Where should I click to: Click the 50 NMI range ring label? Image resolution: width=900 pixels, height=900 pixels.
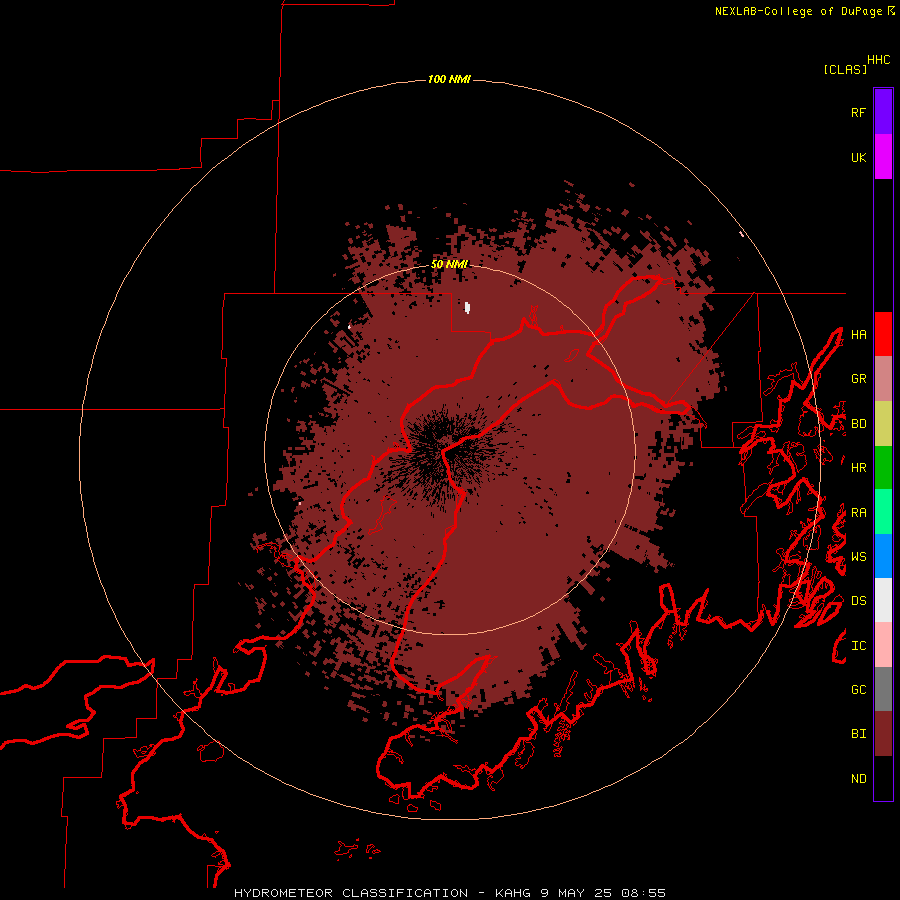pos(449,264)
